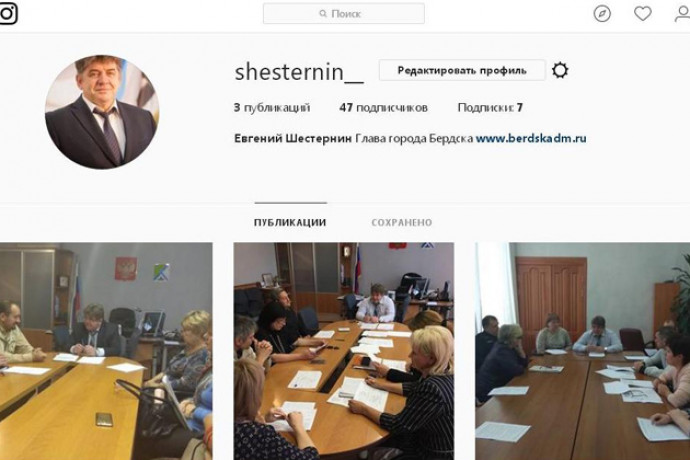
Task: Open the Explore compass icon
Action: click(602, 14)
